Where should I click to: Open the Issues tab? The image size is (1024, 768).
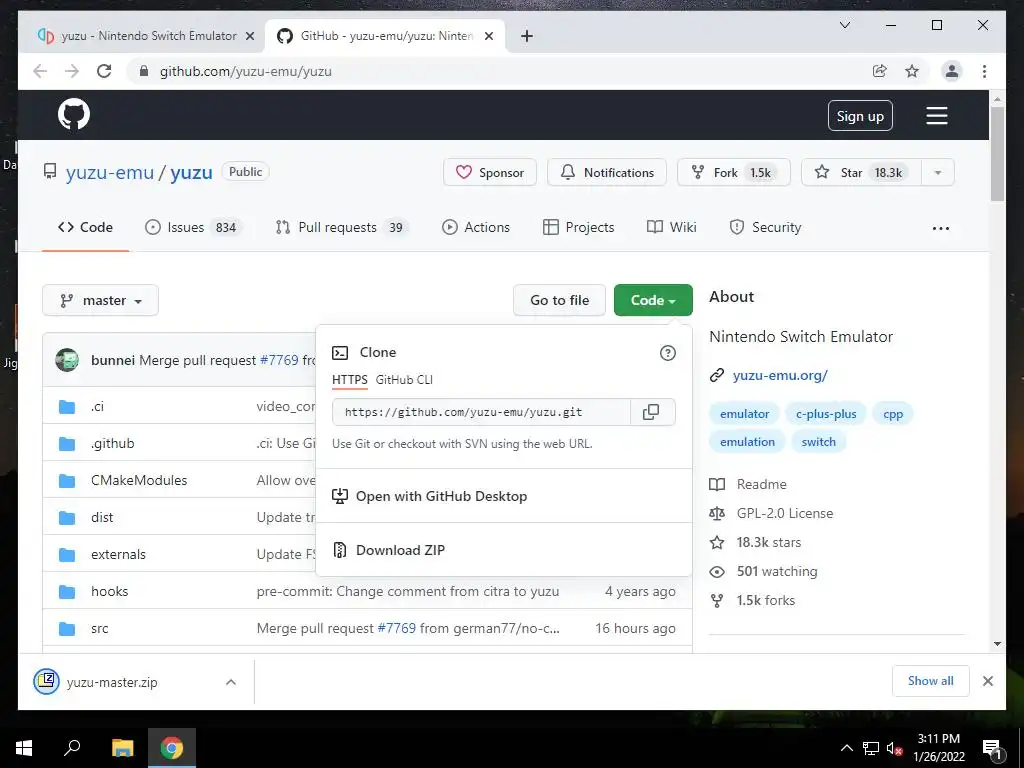[193, 227]
